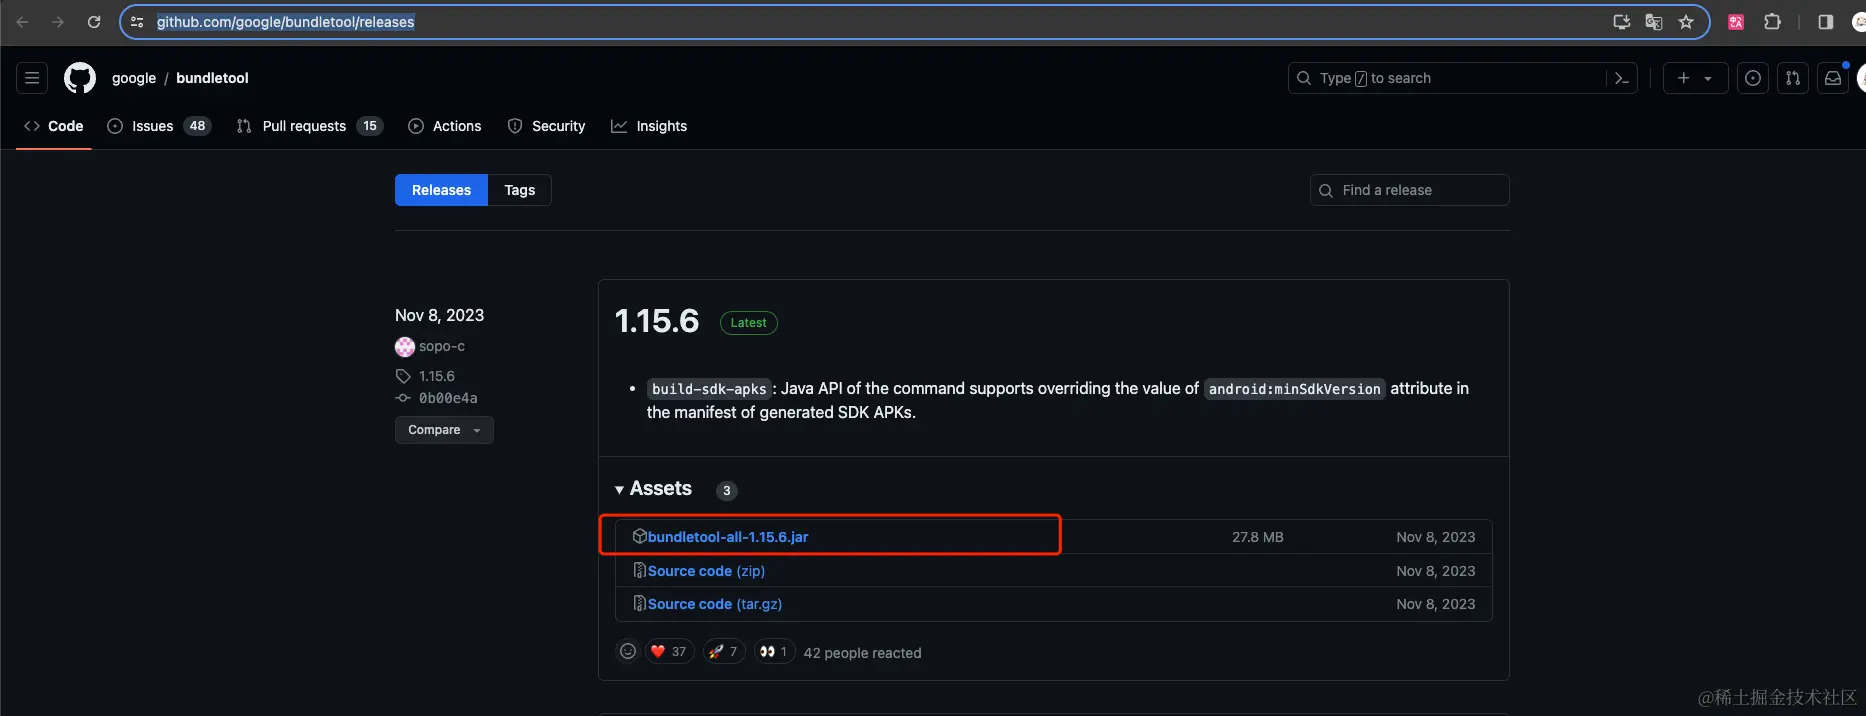Go to GitHub home via Octocat logo
This screenshot has height=716, width=1866.
(80, 78)
